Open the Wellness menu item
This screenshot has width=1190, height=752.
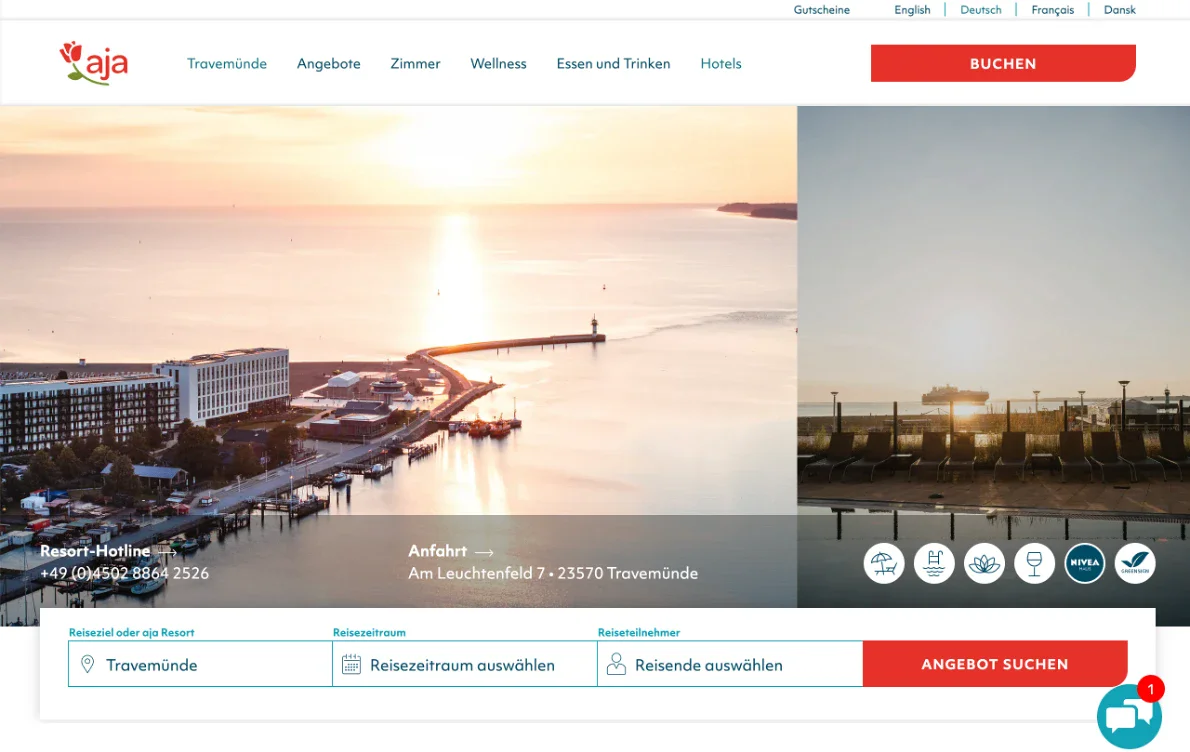click(x=498, y=64)
